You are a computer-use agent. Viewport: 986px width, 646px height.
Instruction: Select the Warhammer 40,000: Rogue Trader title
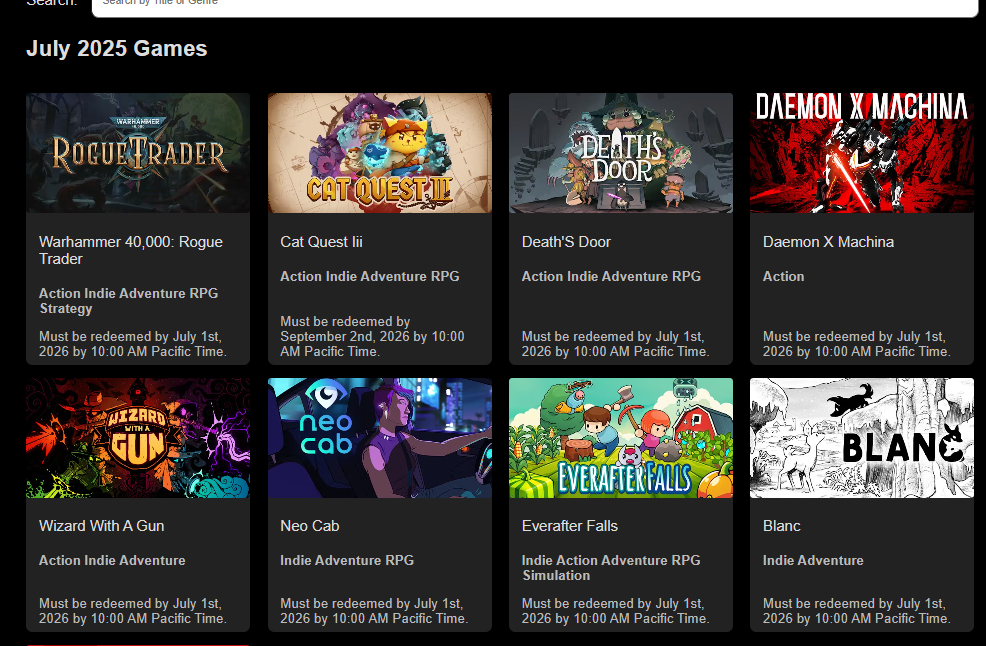pyautogui.click(x=131, y=250)
